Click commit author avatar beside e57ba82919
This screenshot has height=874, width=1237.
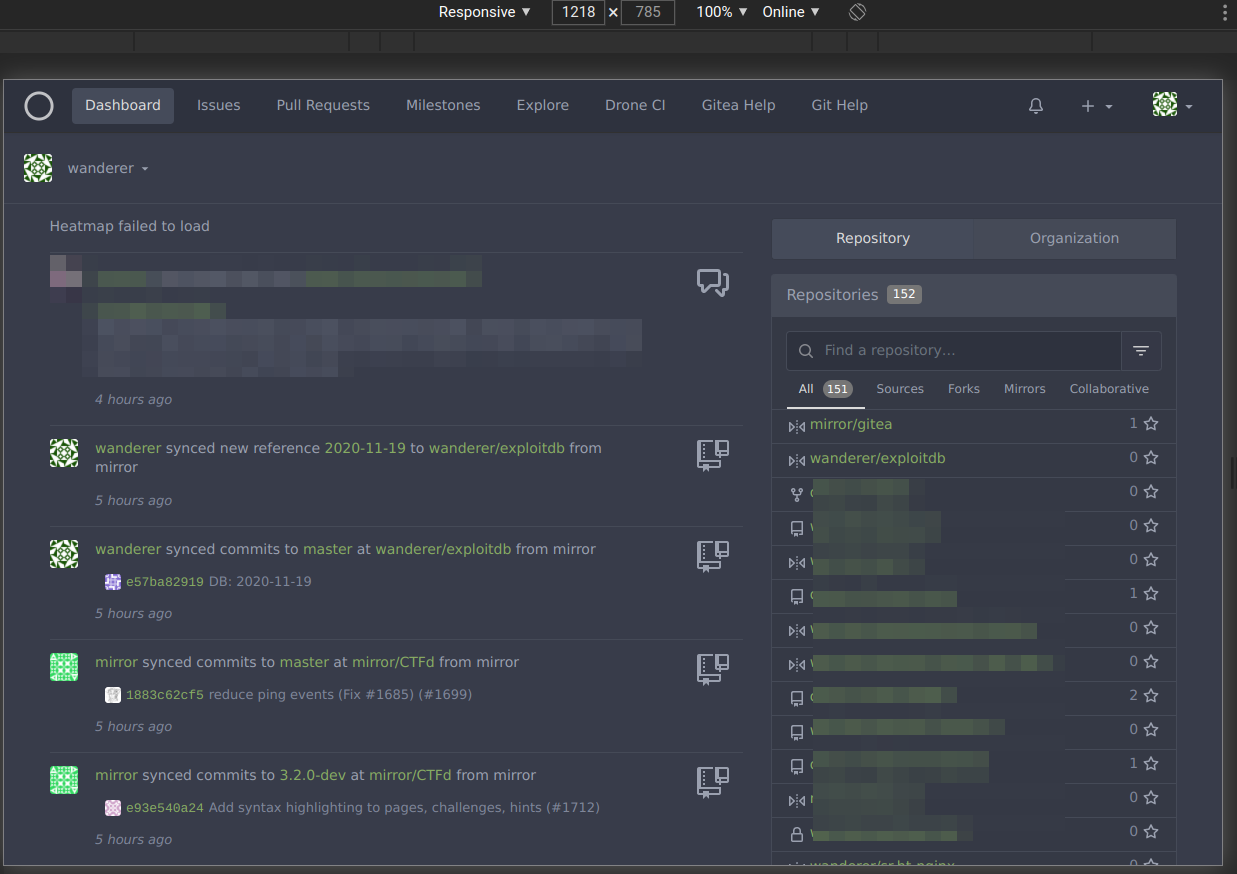click(x=113, y=582)
